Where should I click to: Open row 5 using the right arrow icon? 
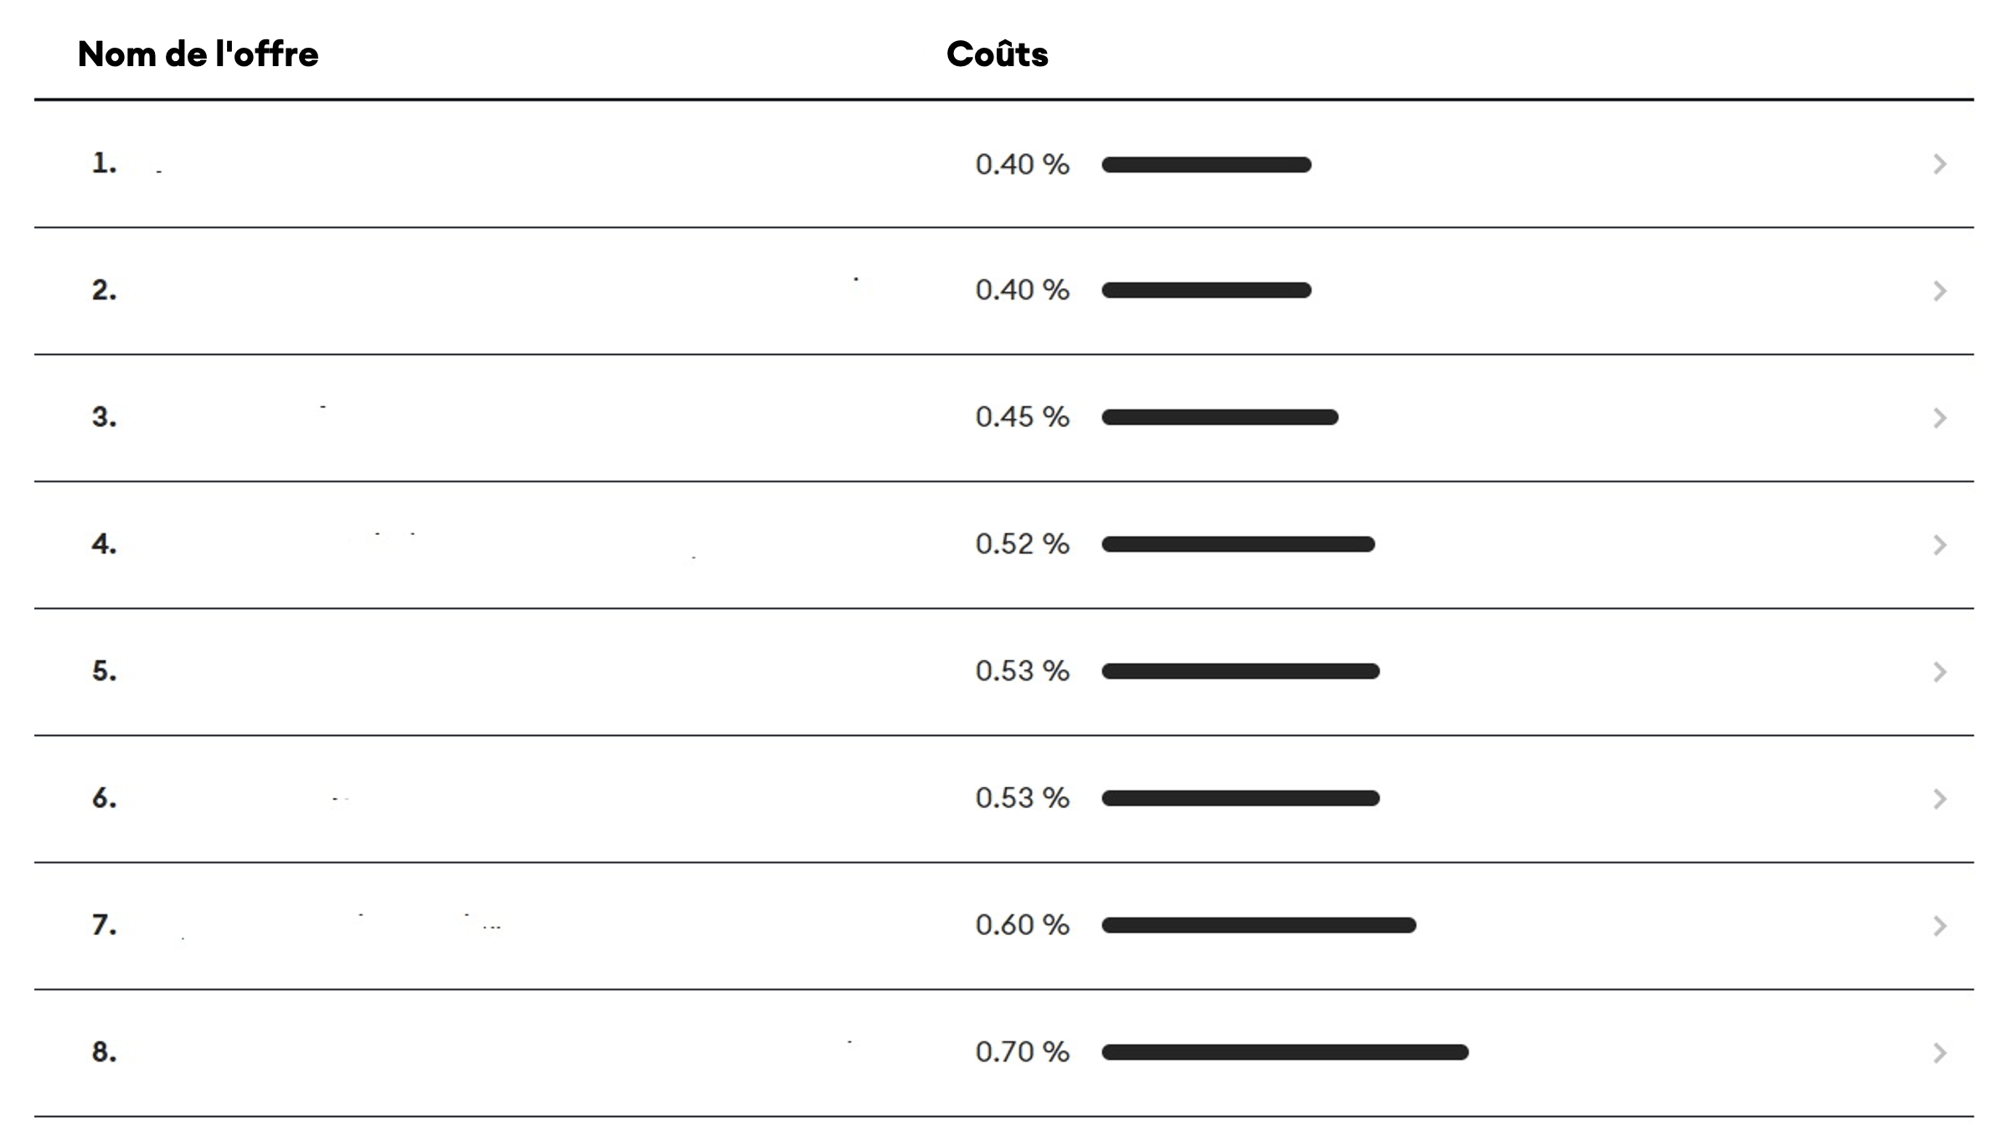point(1939,672)
